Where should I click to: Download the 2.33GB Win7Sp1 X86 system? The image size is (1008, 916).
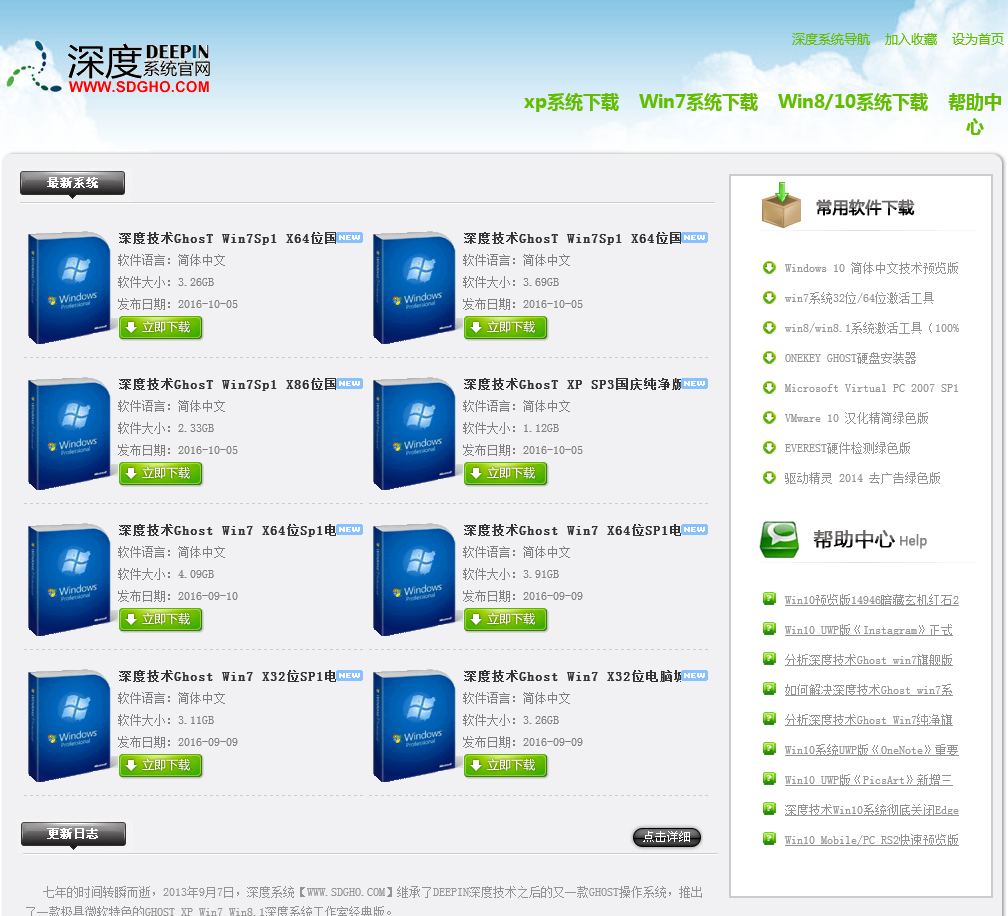click(x=160, y=473)
